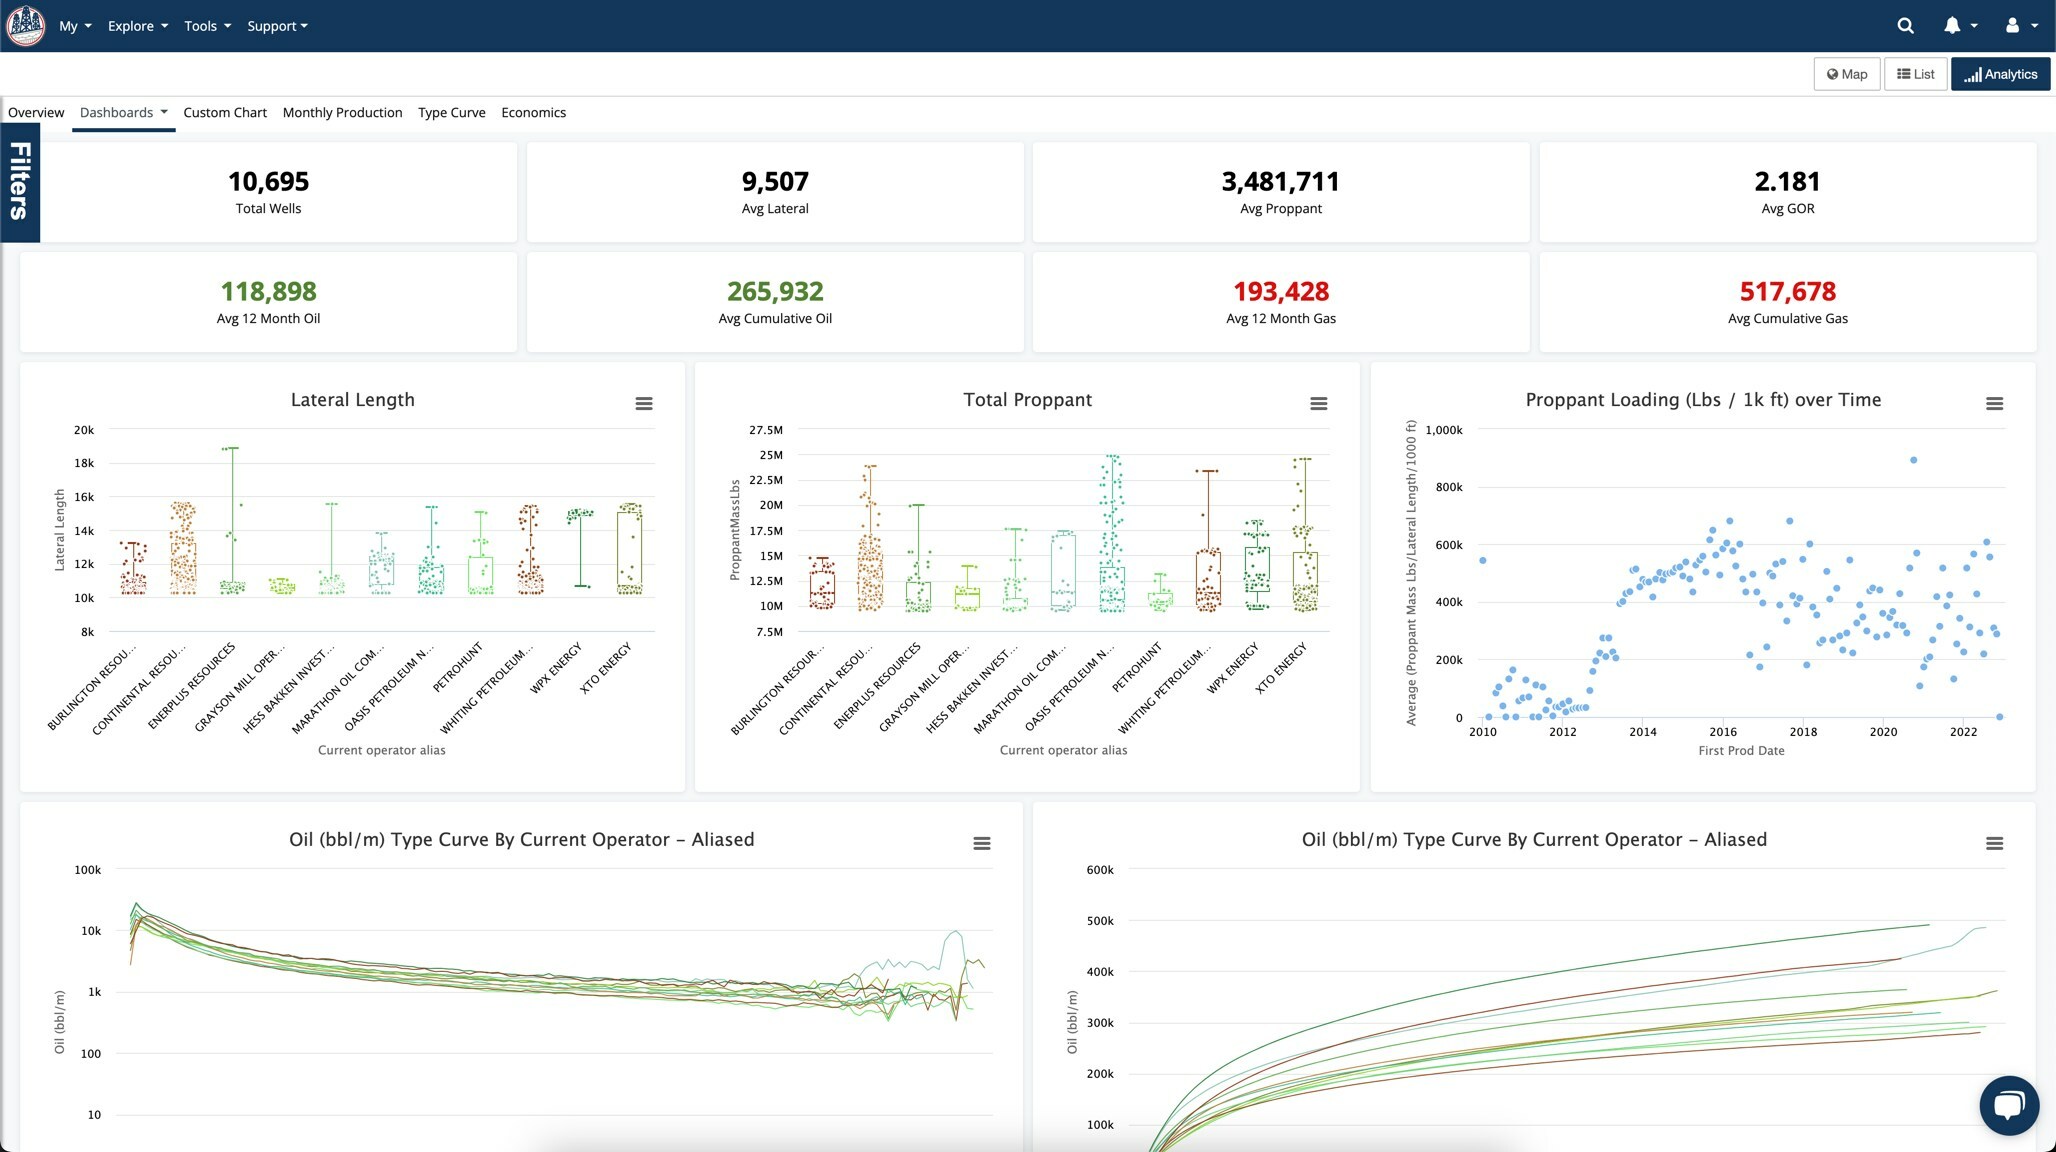This screenshot has width=2056, height=1152.
Task: Open the Total Proppant chart hamburger menu
Action: coord(1318,404)
